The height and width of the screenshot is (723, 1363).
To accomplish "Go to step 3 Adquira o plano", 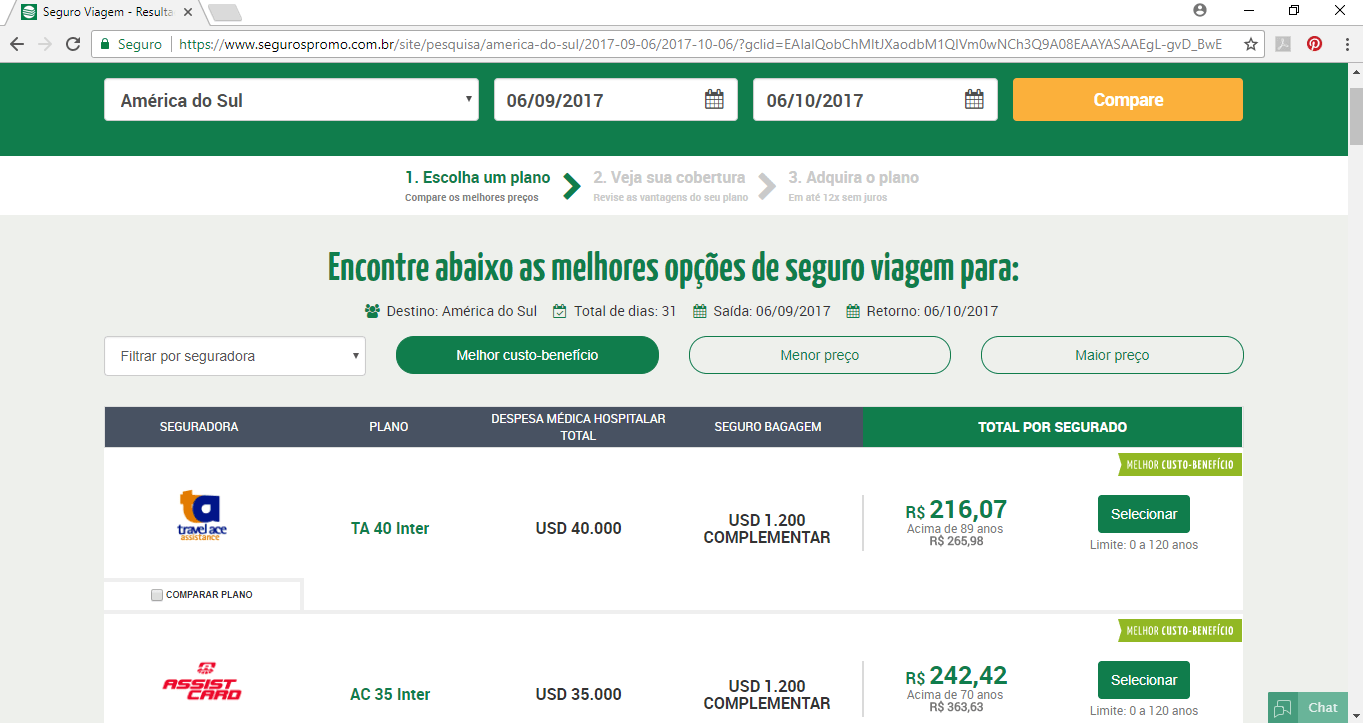I will pyautogui.click(x=853, y=186).
